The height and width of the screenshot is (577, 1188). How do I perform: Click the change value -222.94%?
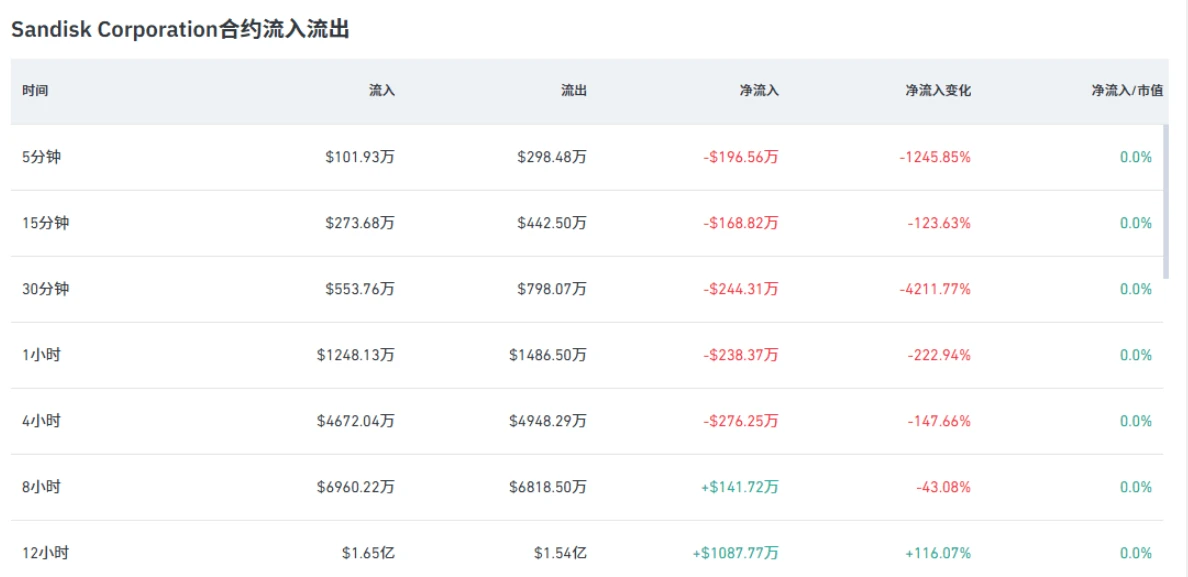pos(939,355)
